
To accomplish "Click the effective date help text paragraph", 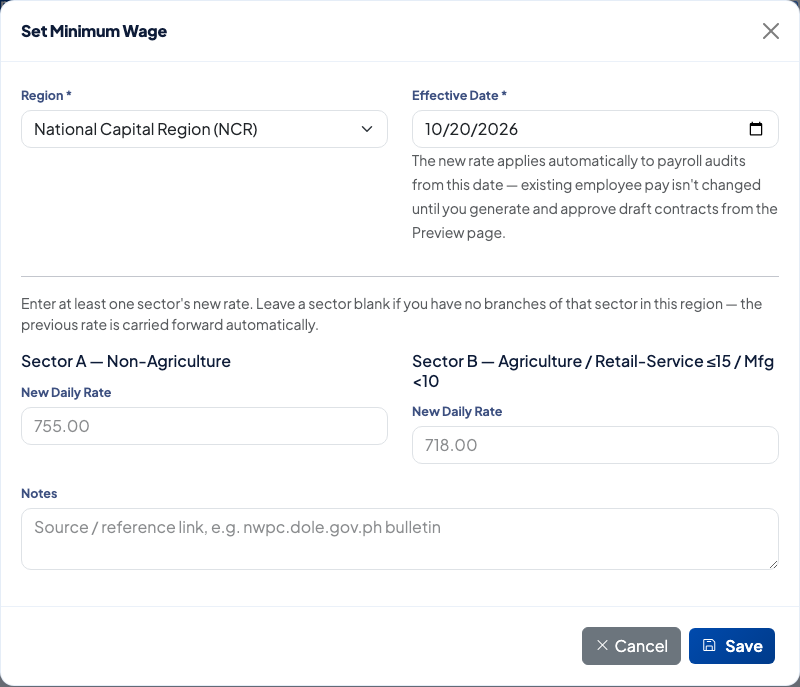I will 595,197.
